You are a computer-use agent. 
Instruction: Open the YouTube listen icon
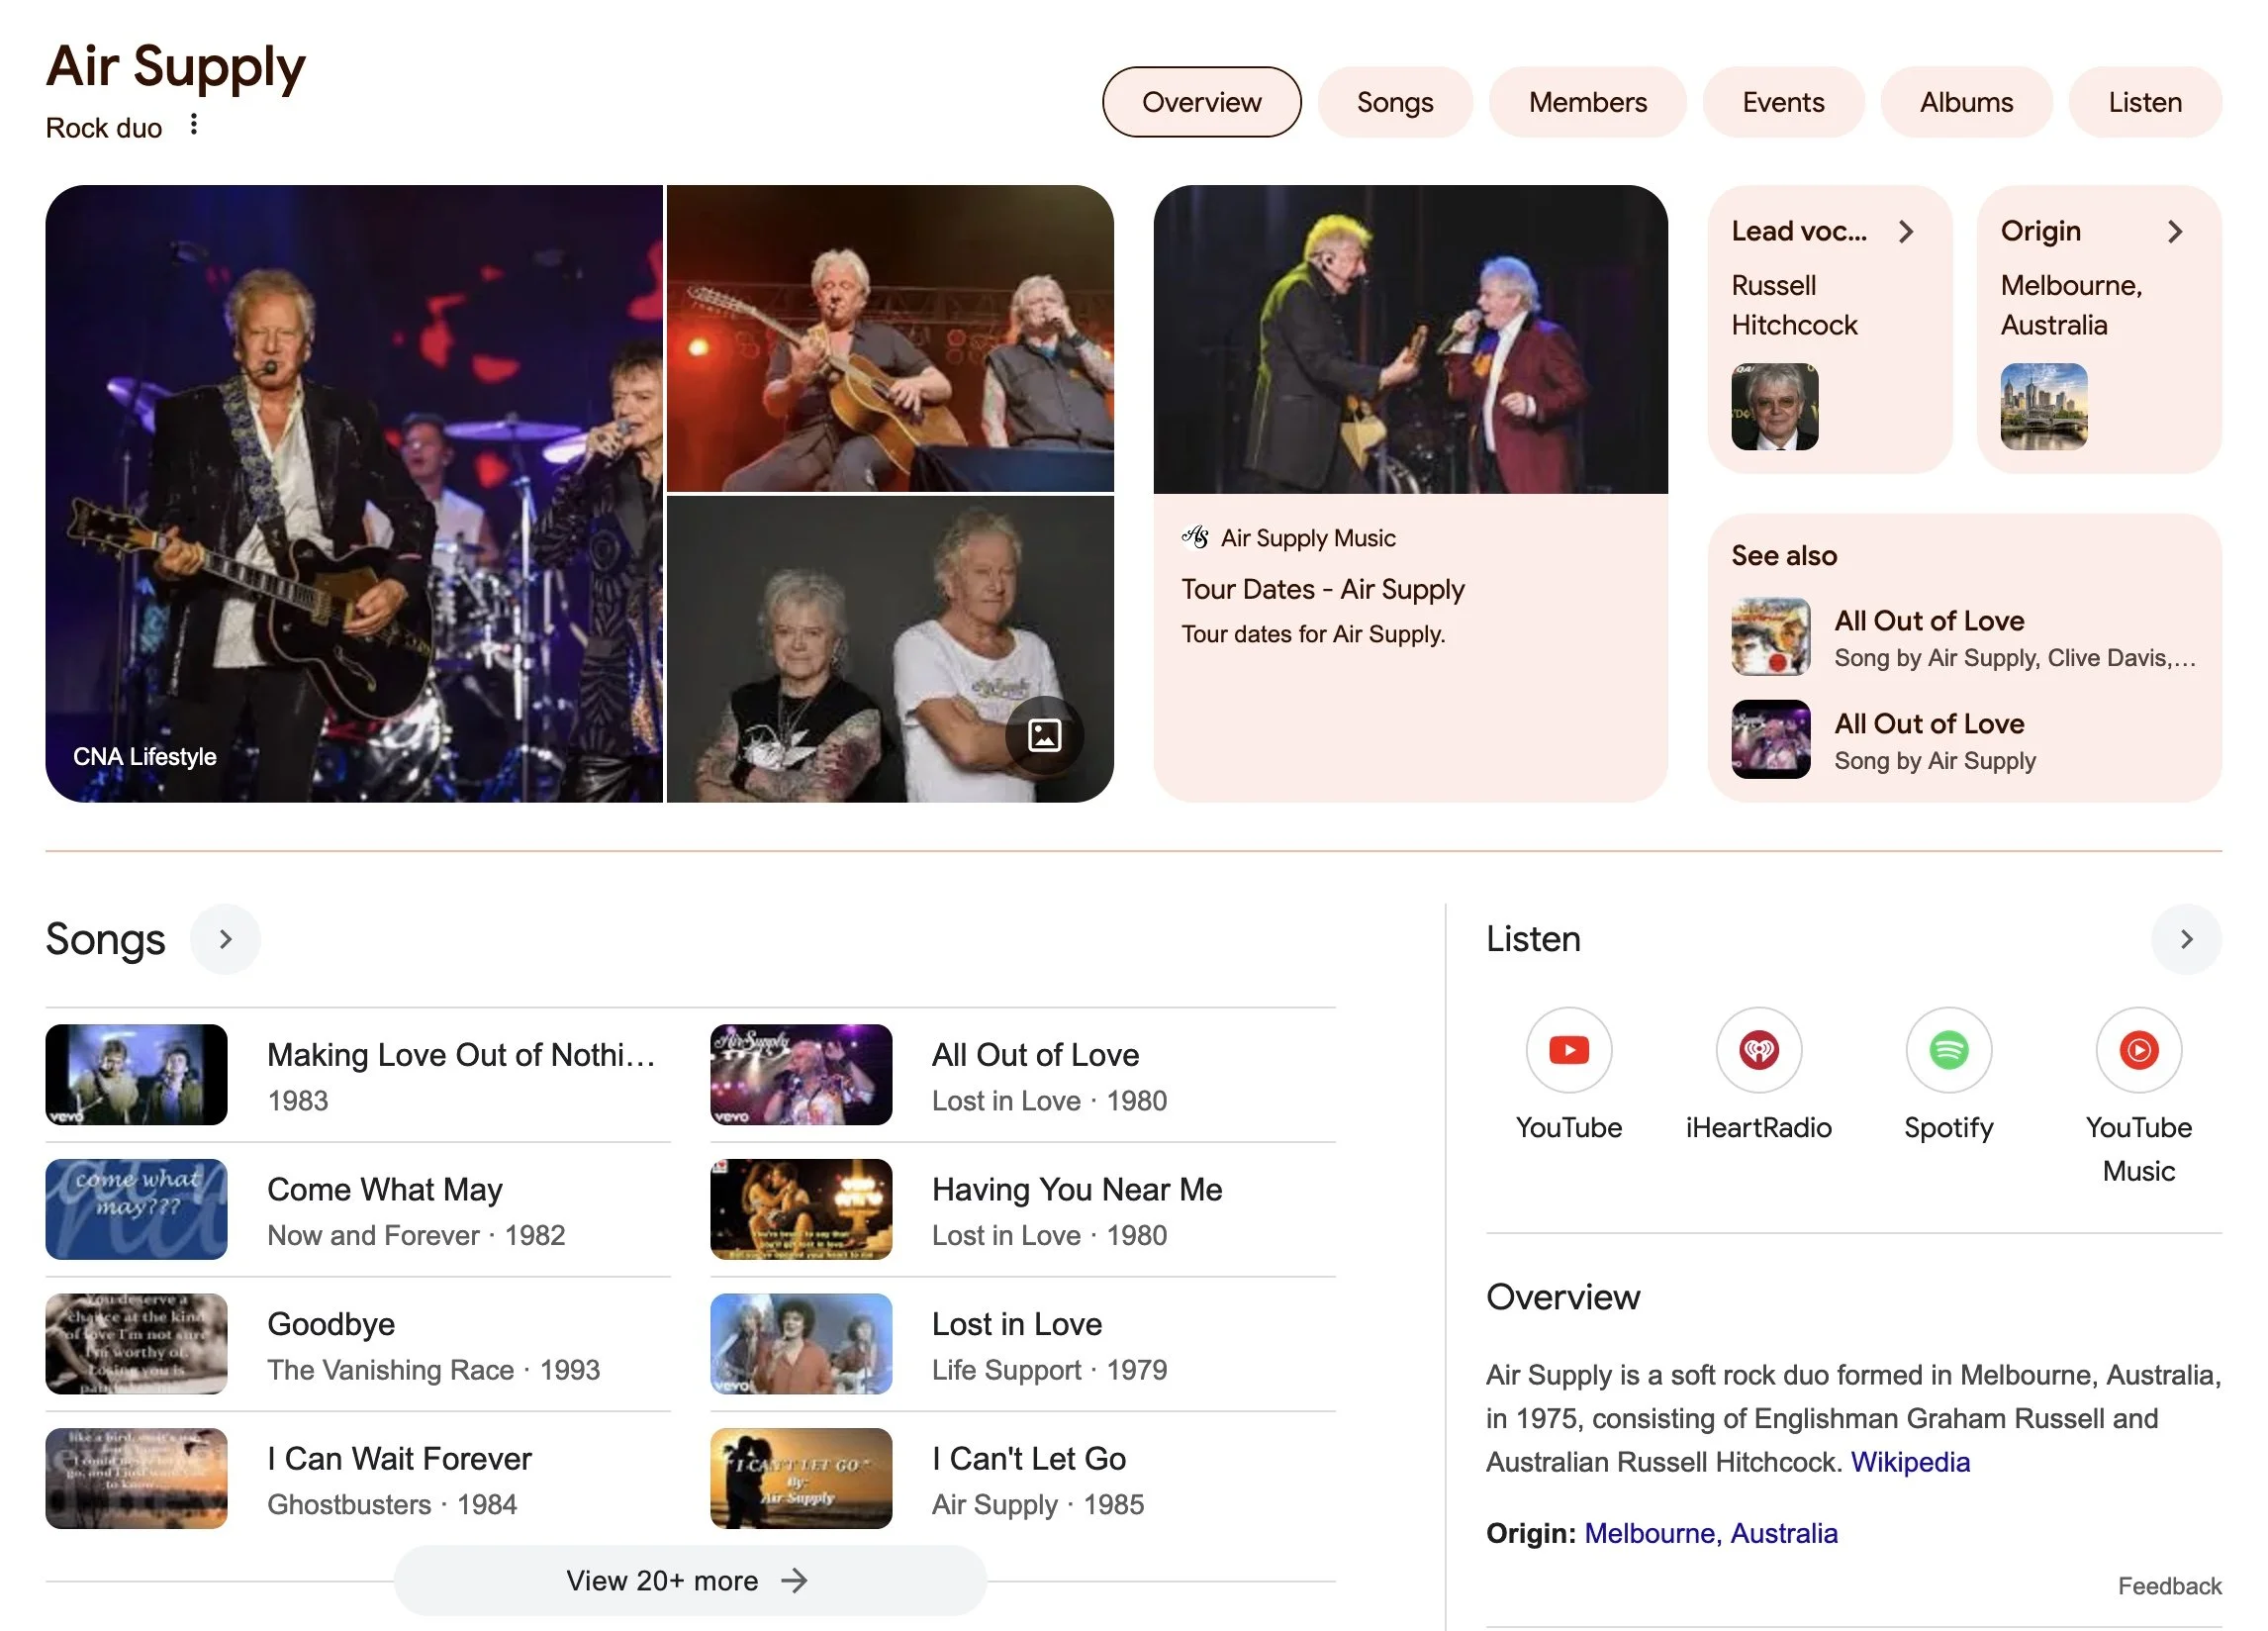coord(1568,1049)
